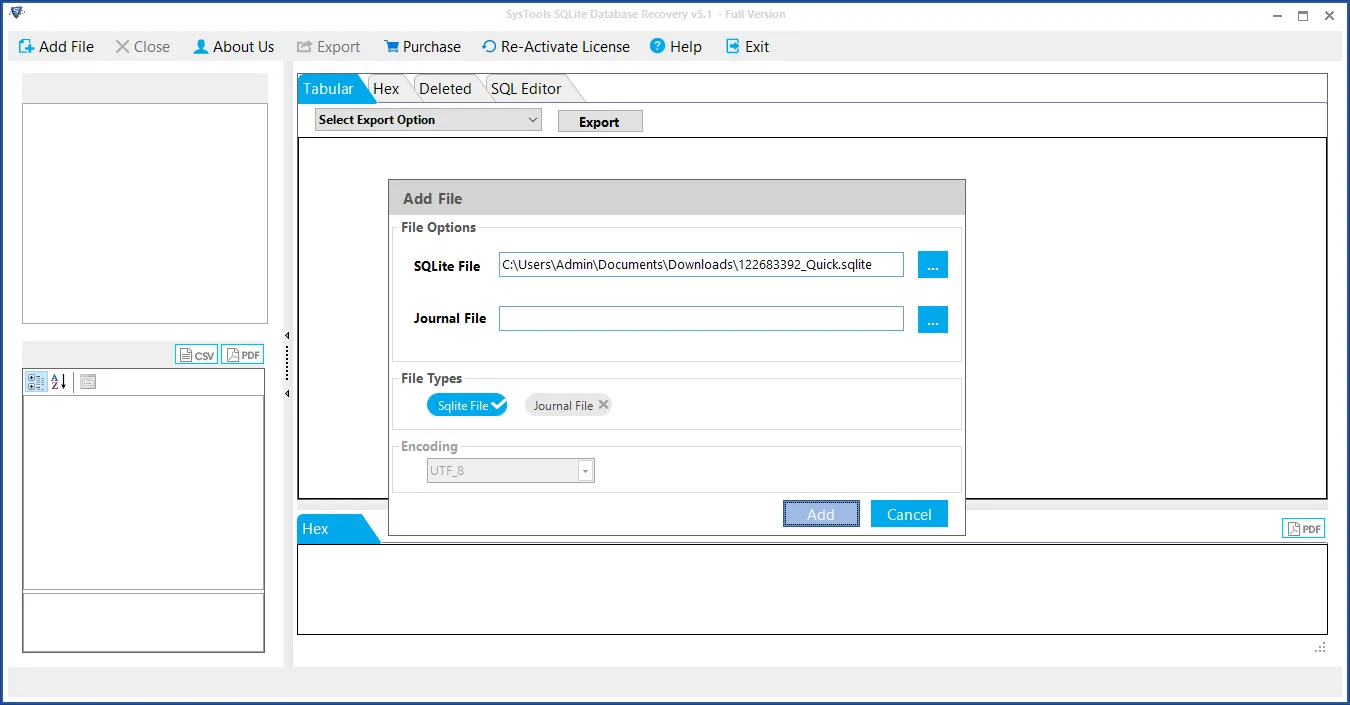Image resolution: width=1350 pixels, height=705 pixels.
Task: Click the alphabetical sort icon
Action: (x=58, y=381)
